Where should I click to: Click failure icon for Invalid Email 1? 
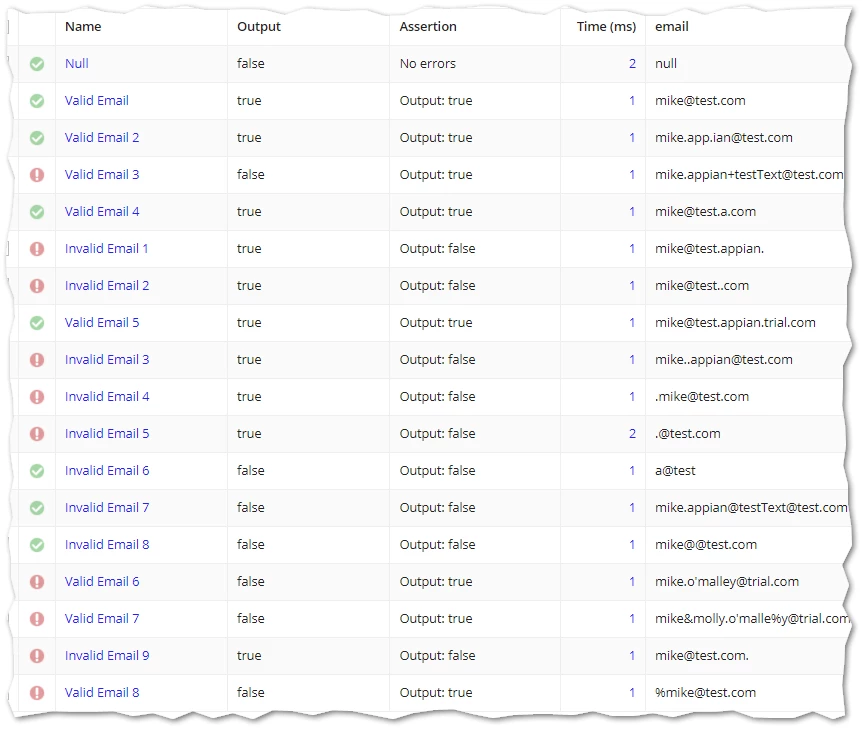point(37,248)
